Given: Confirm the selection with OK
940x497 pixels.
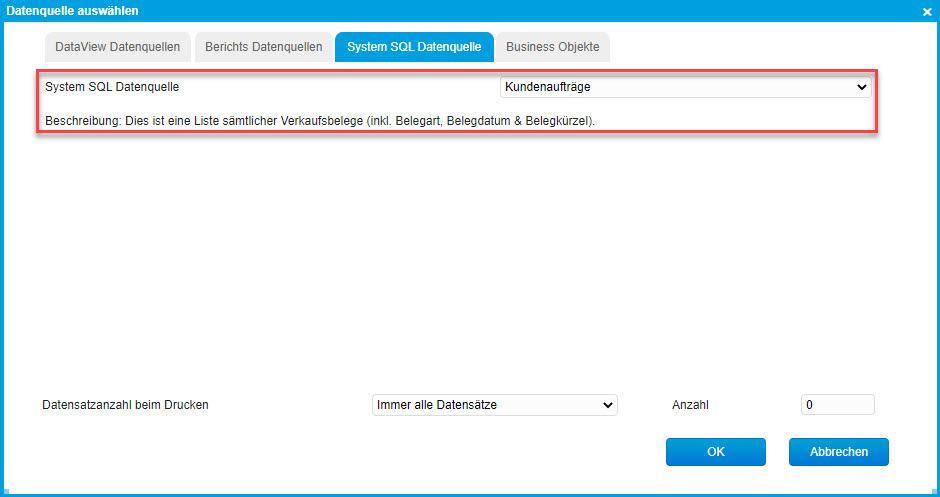Looking at the screenshot, I should tap(715, 452).
